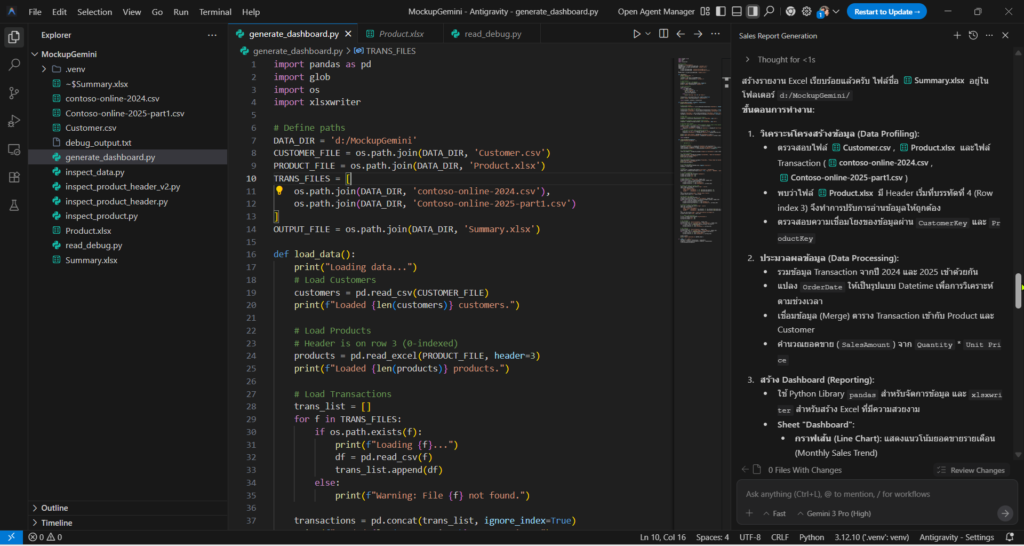Open the Run and Debug view
Screen dimensions: 1024x546
[x=14, y=121]
